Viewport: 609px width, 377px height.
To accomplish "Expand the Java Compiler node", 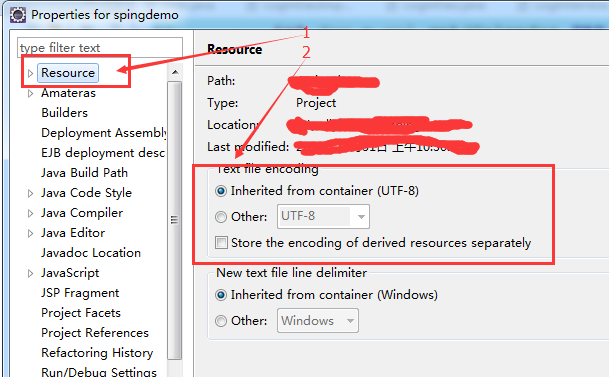I will point(30,213).
